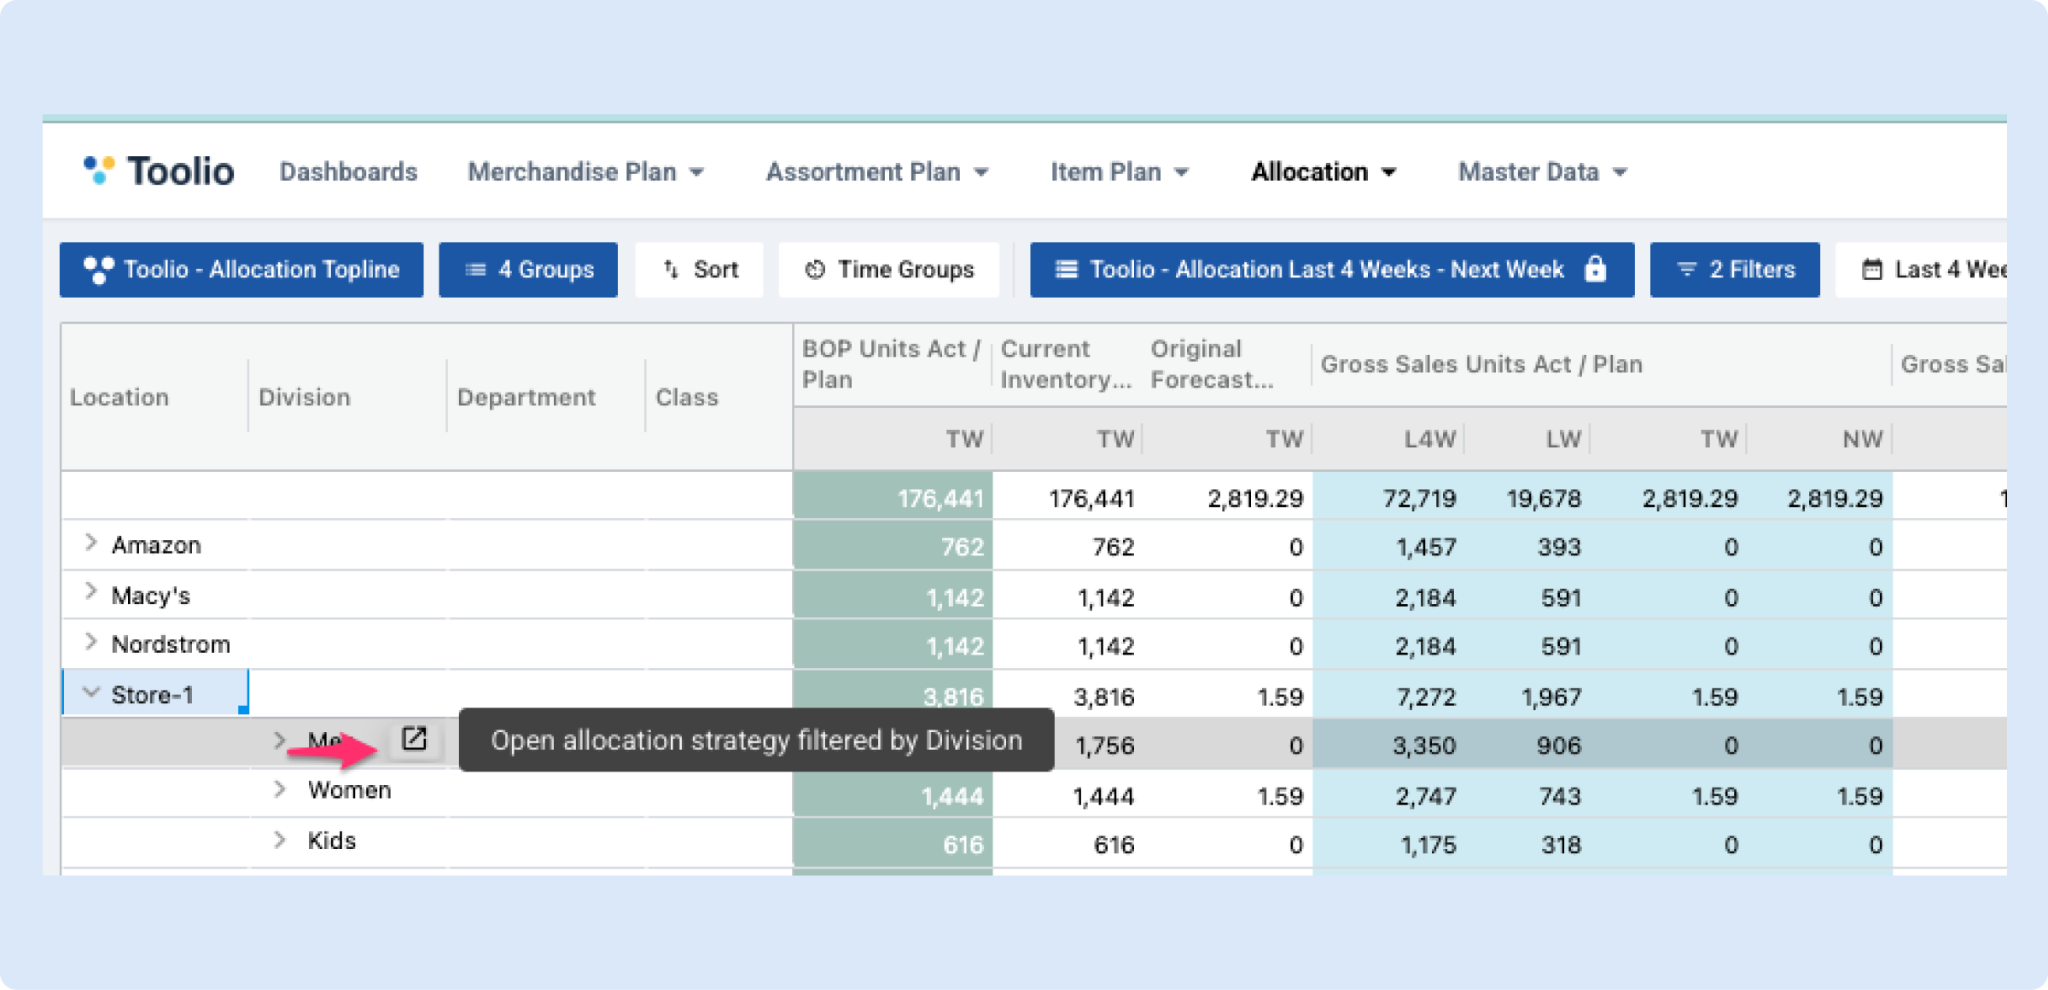Open Last 4 Weeks date selector
This screenshot has width=2048, height=990.
pos(1921,269)
